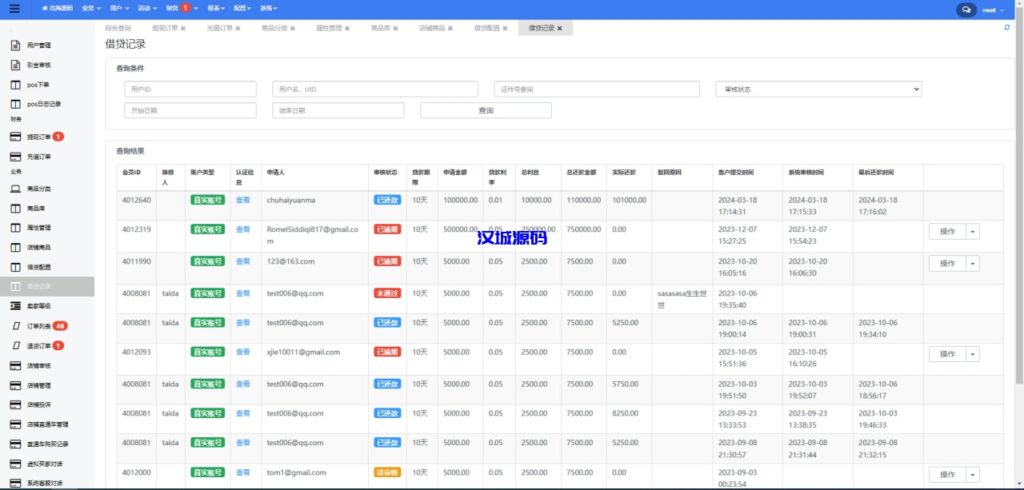The width and height of the screenshot is (1024, 490).
Task: Open 退款订单 with badge 1 in sidebar
Action: [x=39, y=345]
